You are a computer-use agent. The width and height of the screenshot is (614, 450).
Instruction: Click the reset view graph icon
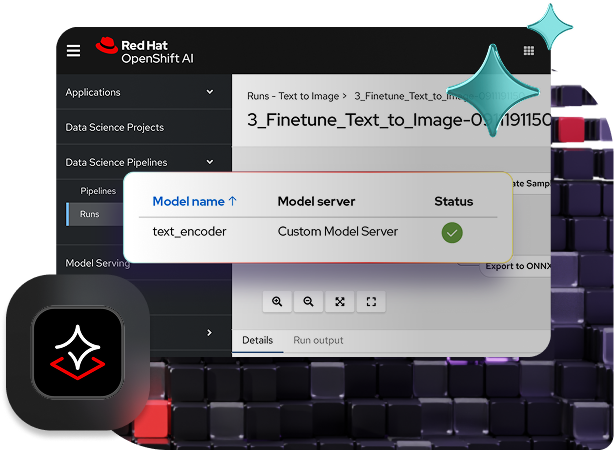371,301
